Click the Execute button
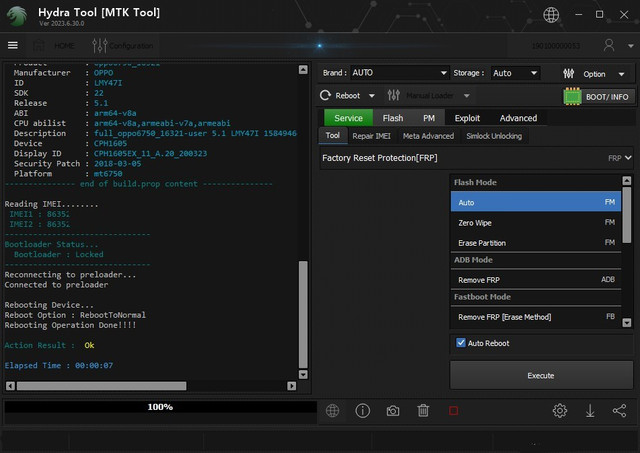 click(540, 375)
